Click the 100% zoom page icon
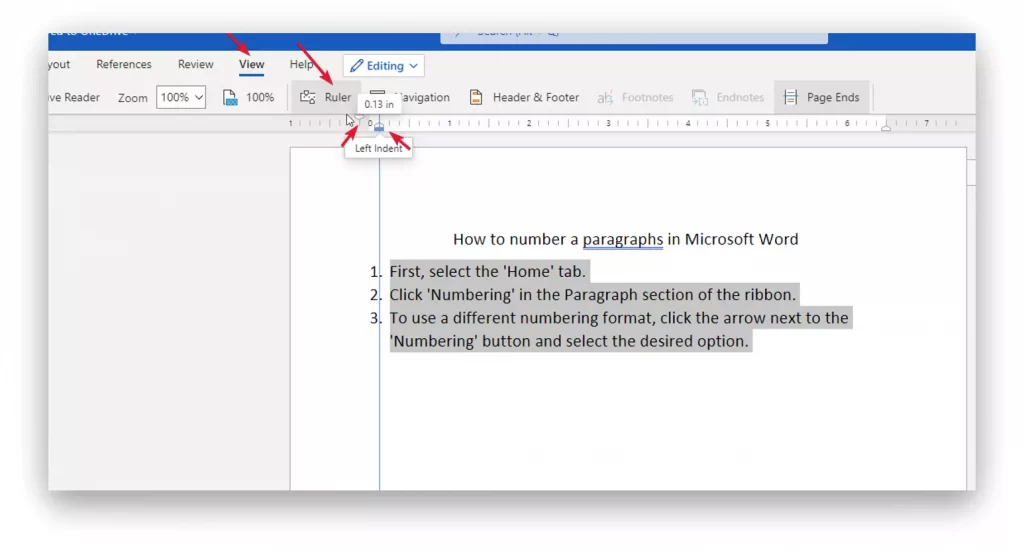 tap(230, 97)
